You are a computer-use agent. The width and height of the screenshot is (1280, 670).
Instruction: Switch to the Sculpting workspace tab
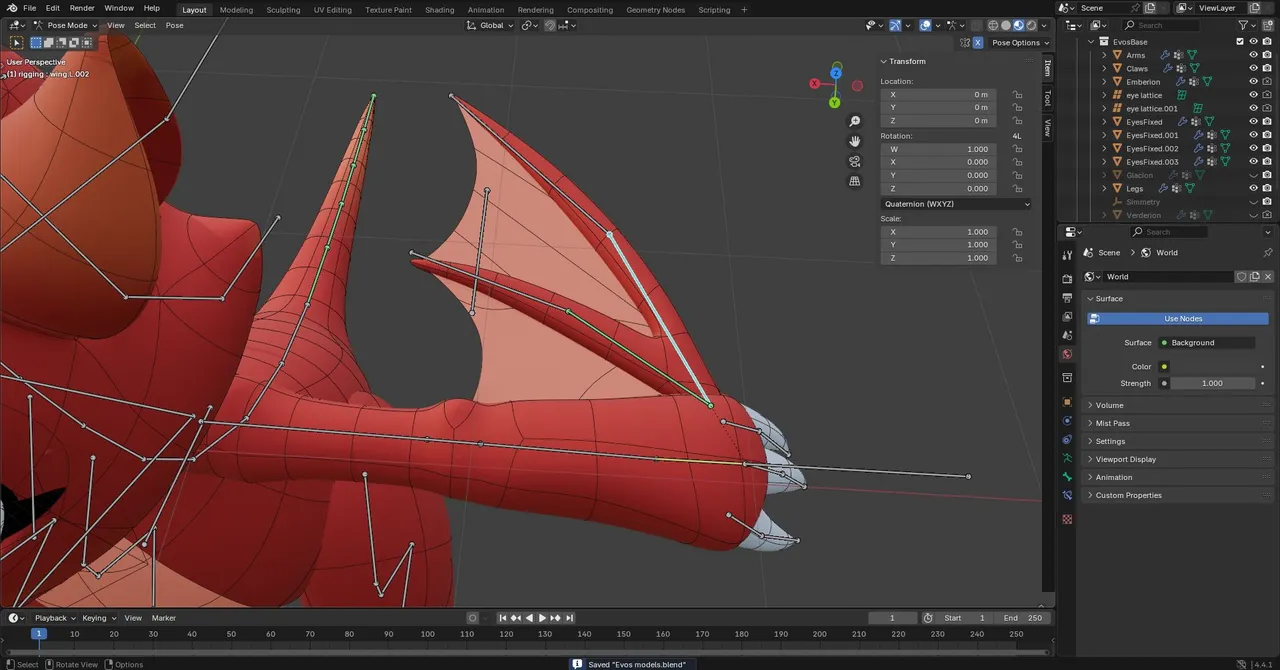pyautogui.click(x=283, y=10)
